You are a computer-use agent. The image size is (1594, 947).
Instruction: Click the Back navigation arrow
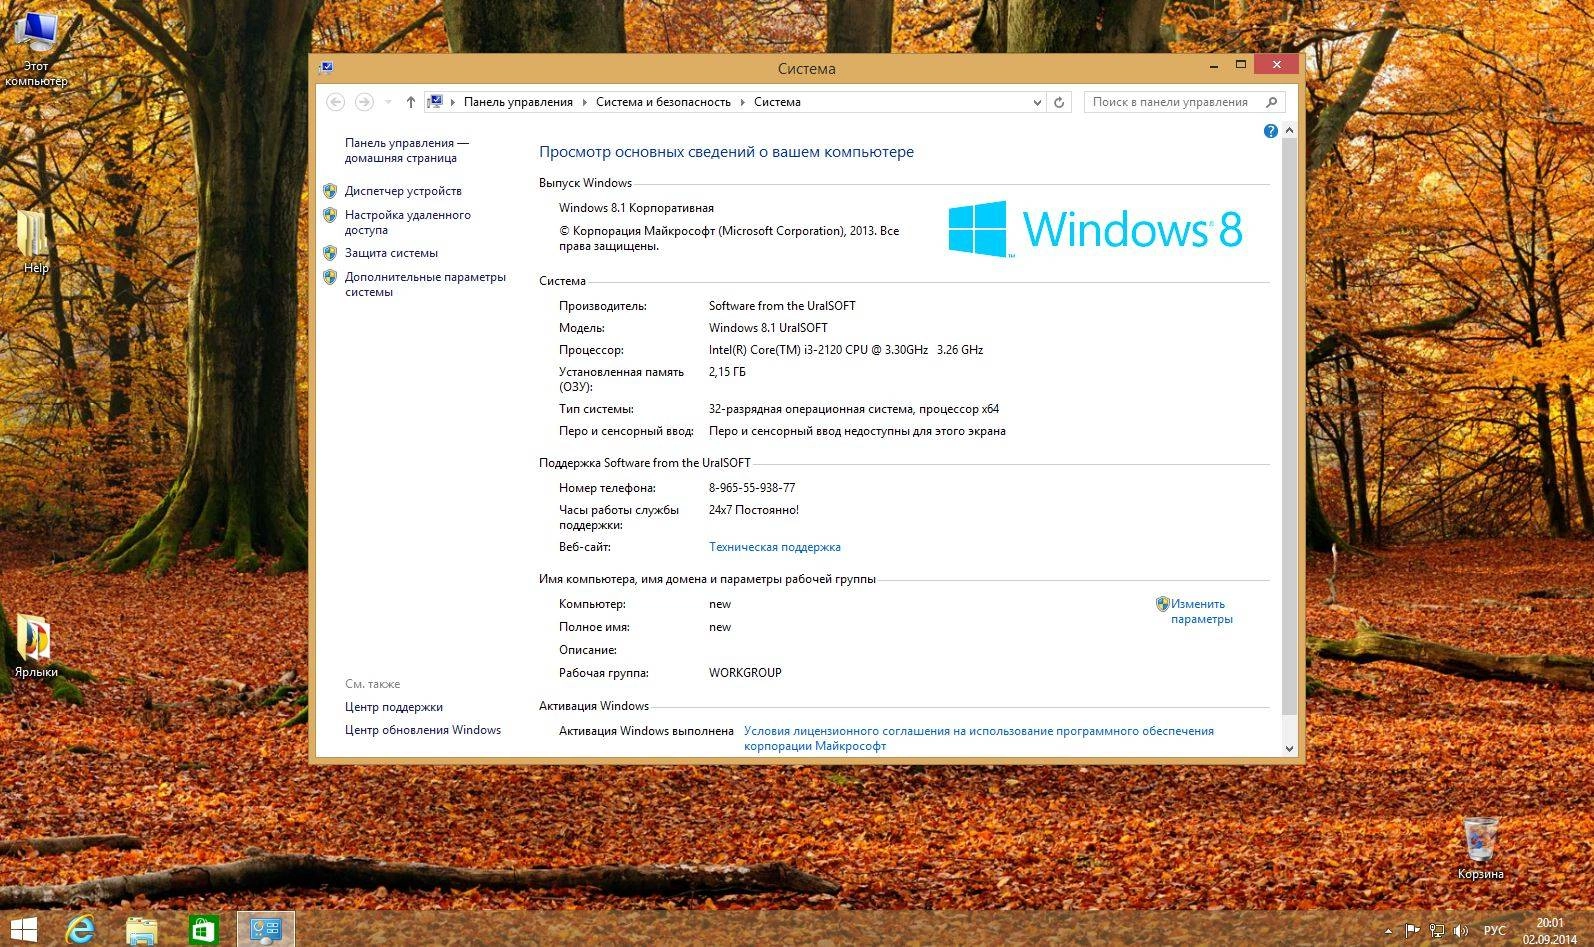(336, 102)
